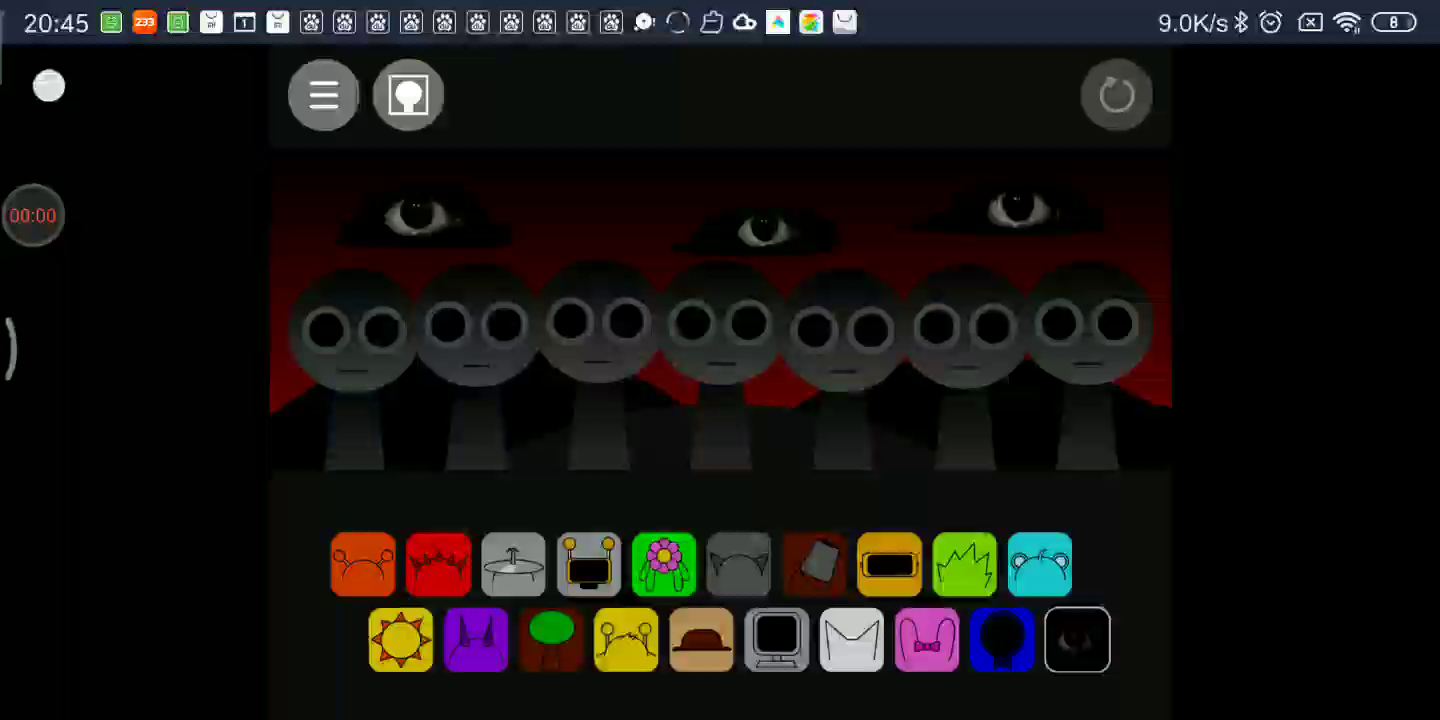
Task: Pick the tan icon with brown hat
Action: (701, 640)
